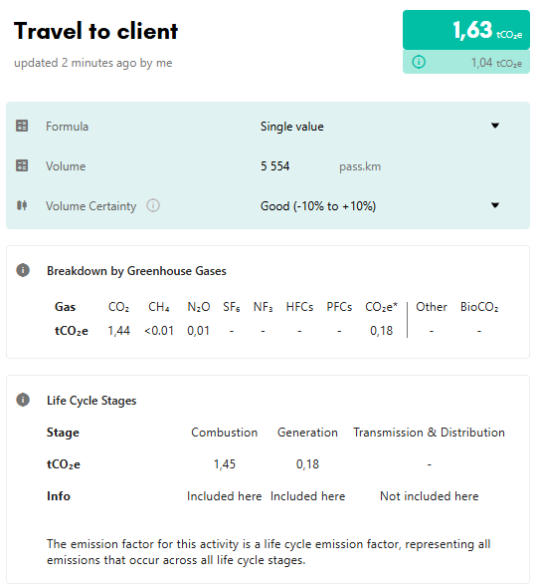
Task: Click the info icon beside 1,04 tCO₂e
Action: pyautogui.click(x=419, y=62)
